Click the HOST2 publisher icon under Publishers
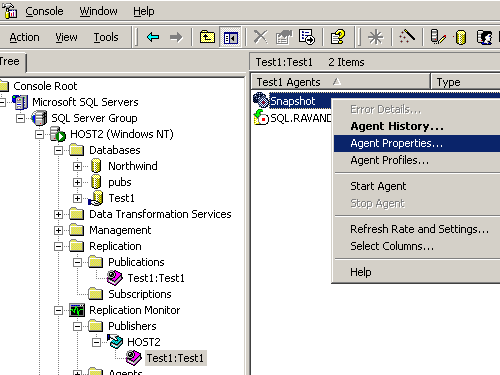Screen dimensions: 500x375 (x=115, y=342)
